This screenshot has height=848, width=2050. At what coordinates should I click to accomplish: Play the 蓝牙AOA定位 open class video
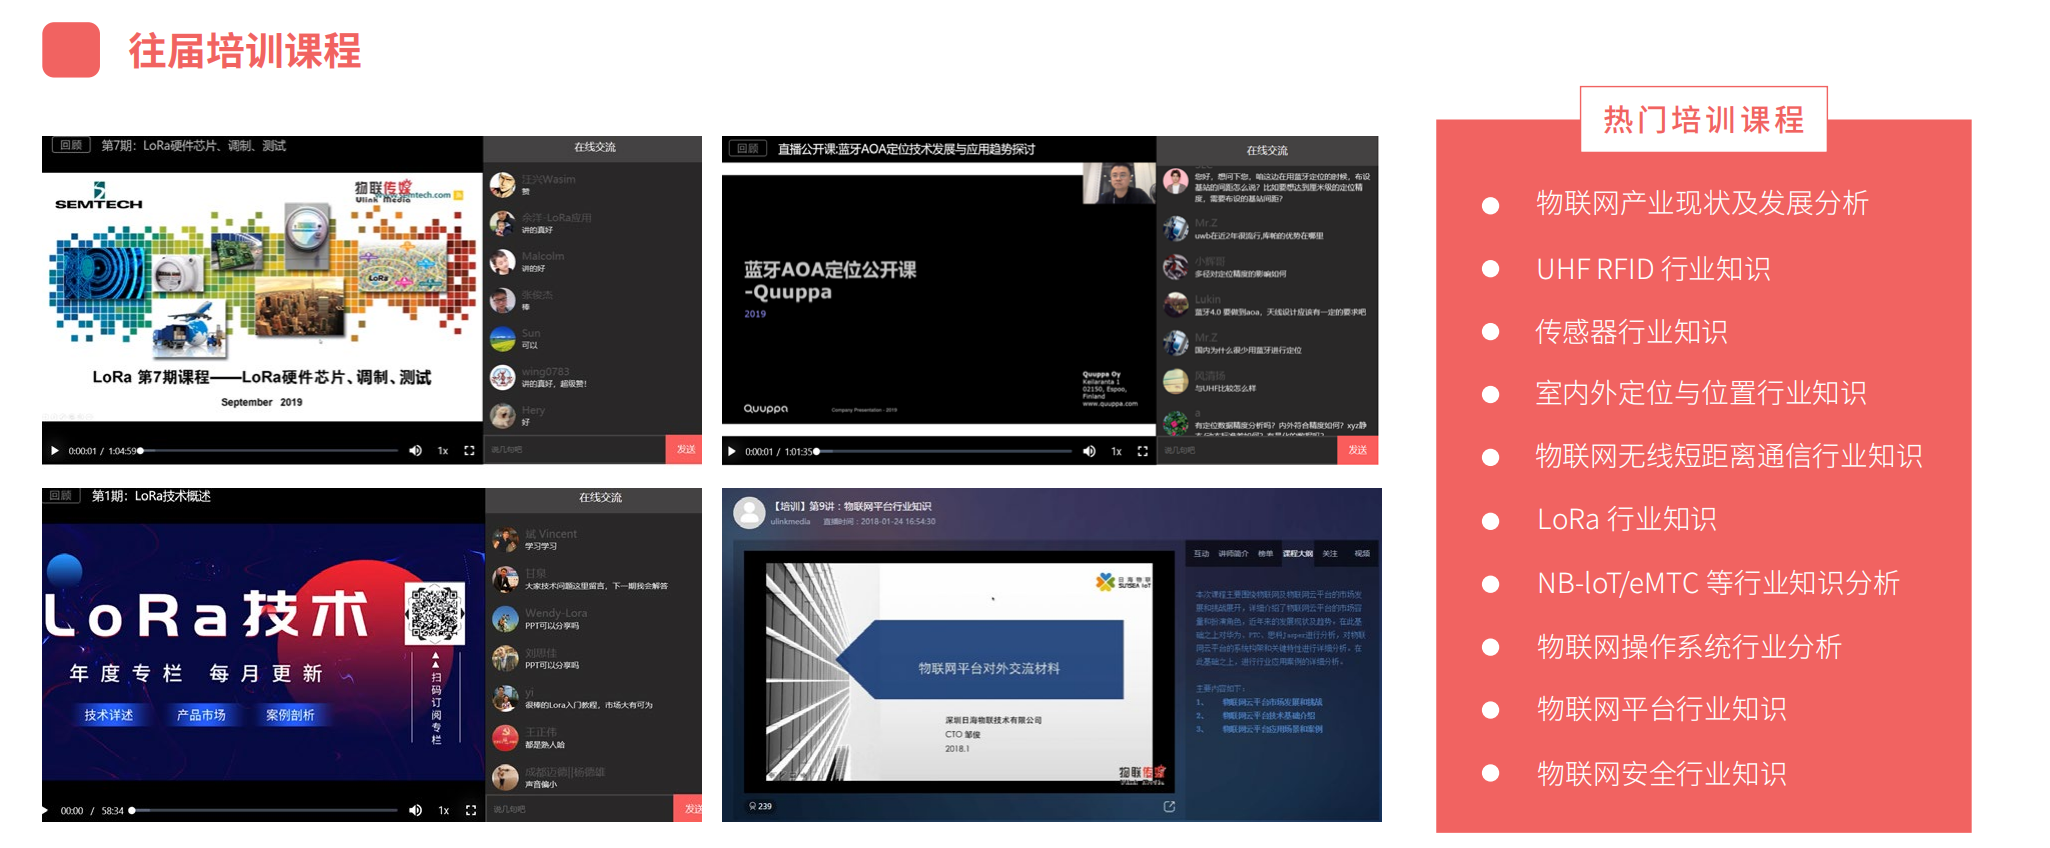coord(732,452)
